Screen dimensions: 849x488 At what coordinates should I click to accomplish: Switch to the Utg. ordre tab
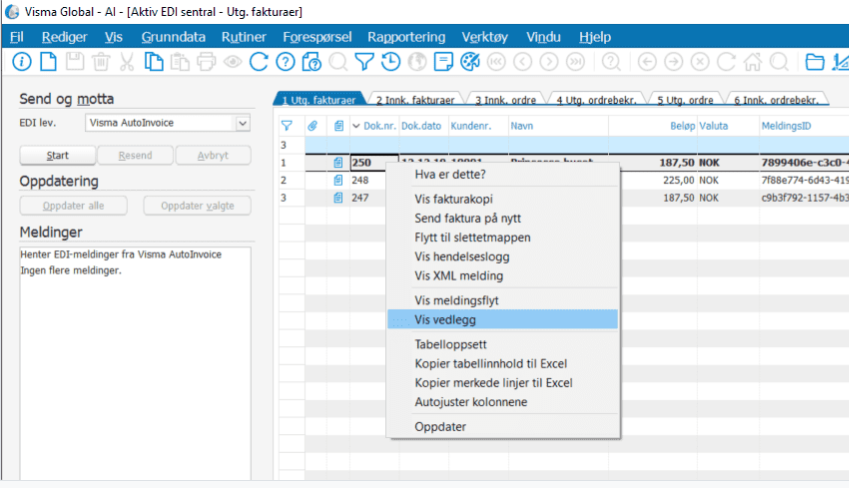[685, 100]
